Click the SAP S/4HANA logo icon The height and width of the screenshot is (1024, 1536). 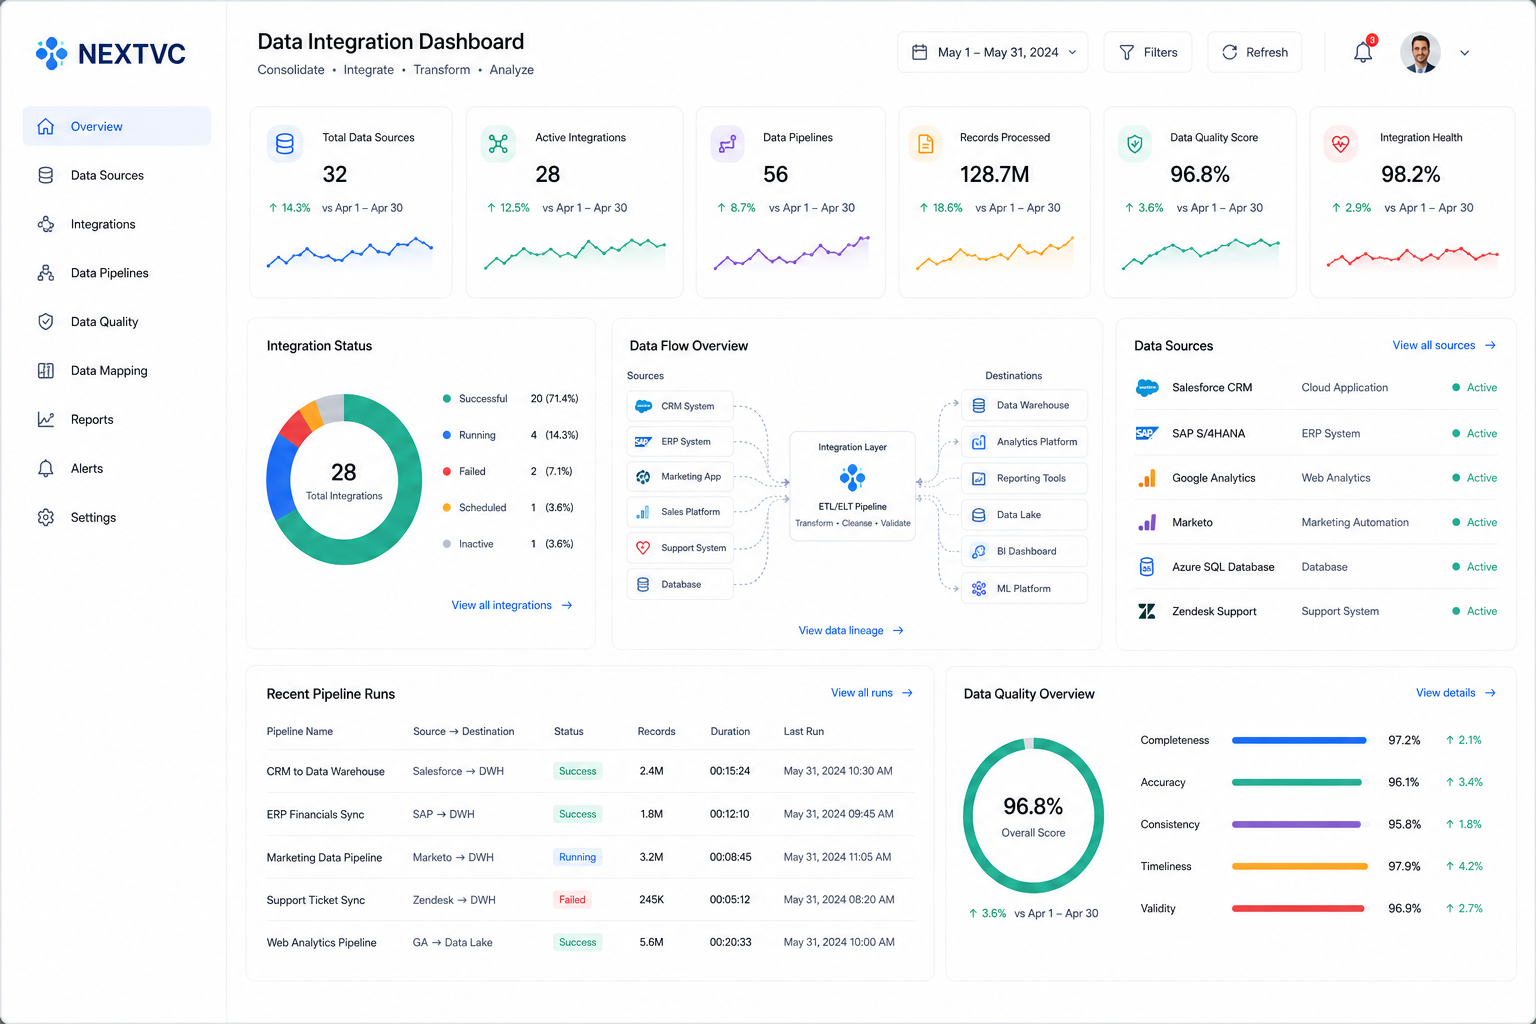pos(1147,433)
